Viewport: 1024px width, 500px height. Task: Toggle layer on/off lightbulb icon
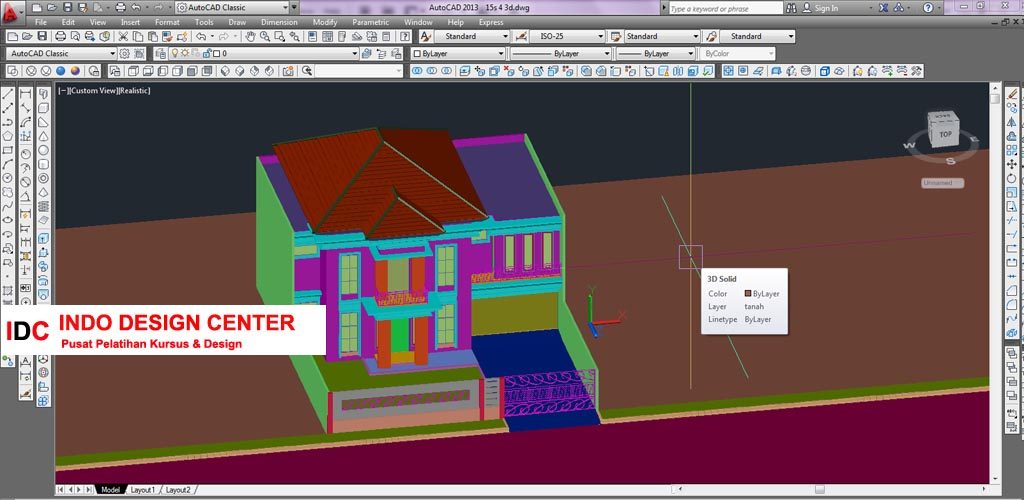[x=175, y=54]
